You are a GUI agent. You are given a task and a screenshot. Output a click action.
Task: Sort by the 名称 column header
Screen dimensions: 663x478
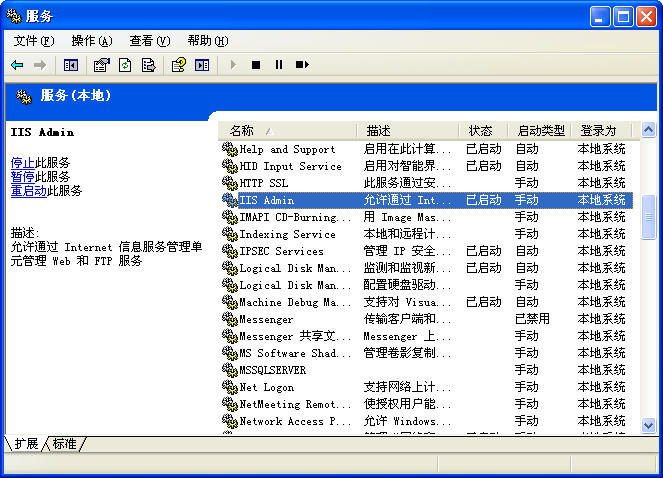[x=287, y=131]
